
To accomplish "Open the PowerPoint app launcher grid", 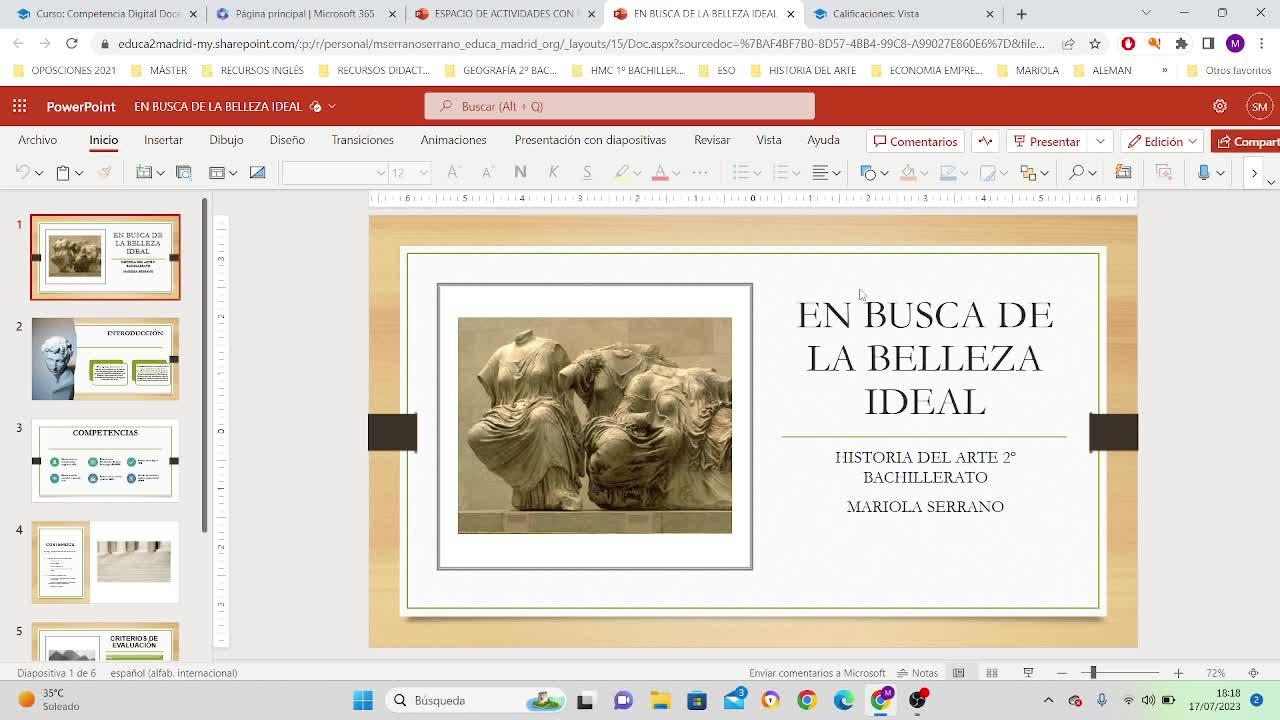I will pyautogui.click(x=19, y=106).
